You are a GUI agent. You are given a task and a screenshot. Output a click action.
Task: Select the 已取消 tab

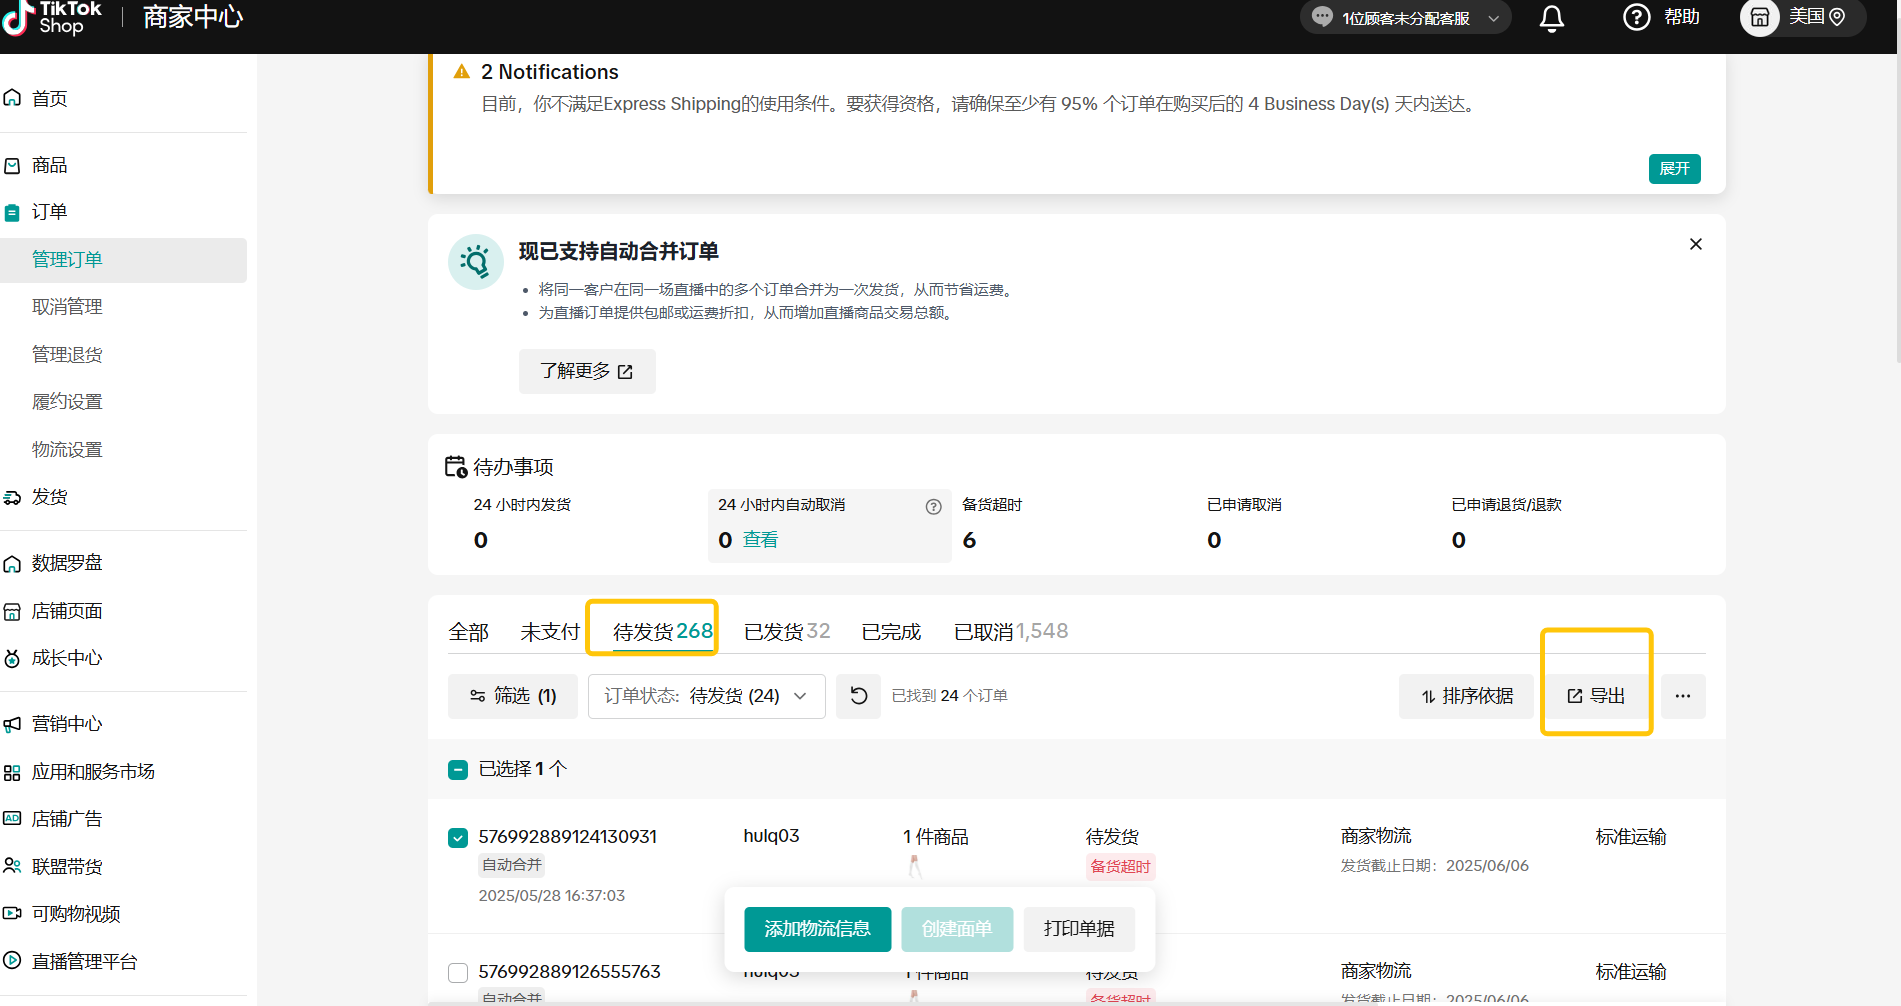tap(1010, 632)
